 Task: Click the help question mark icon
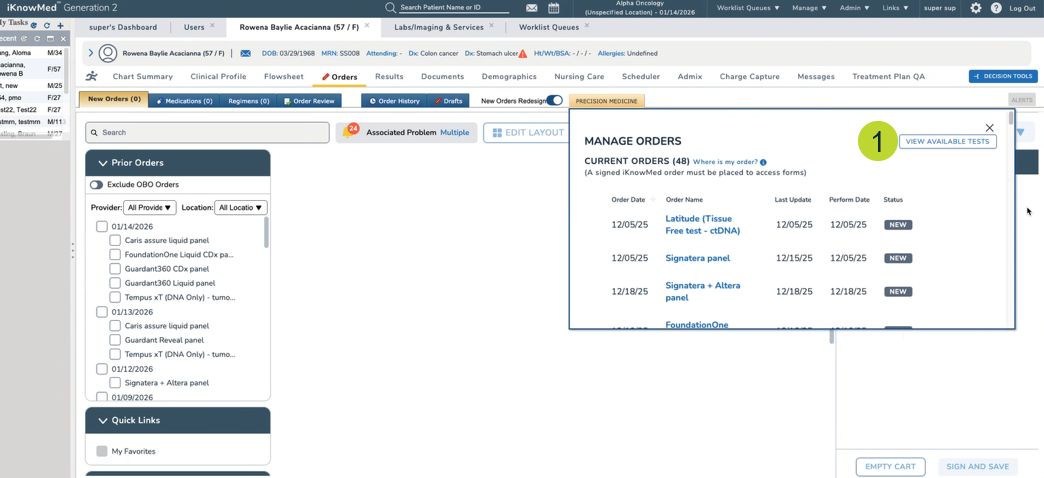996,8
